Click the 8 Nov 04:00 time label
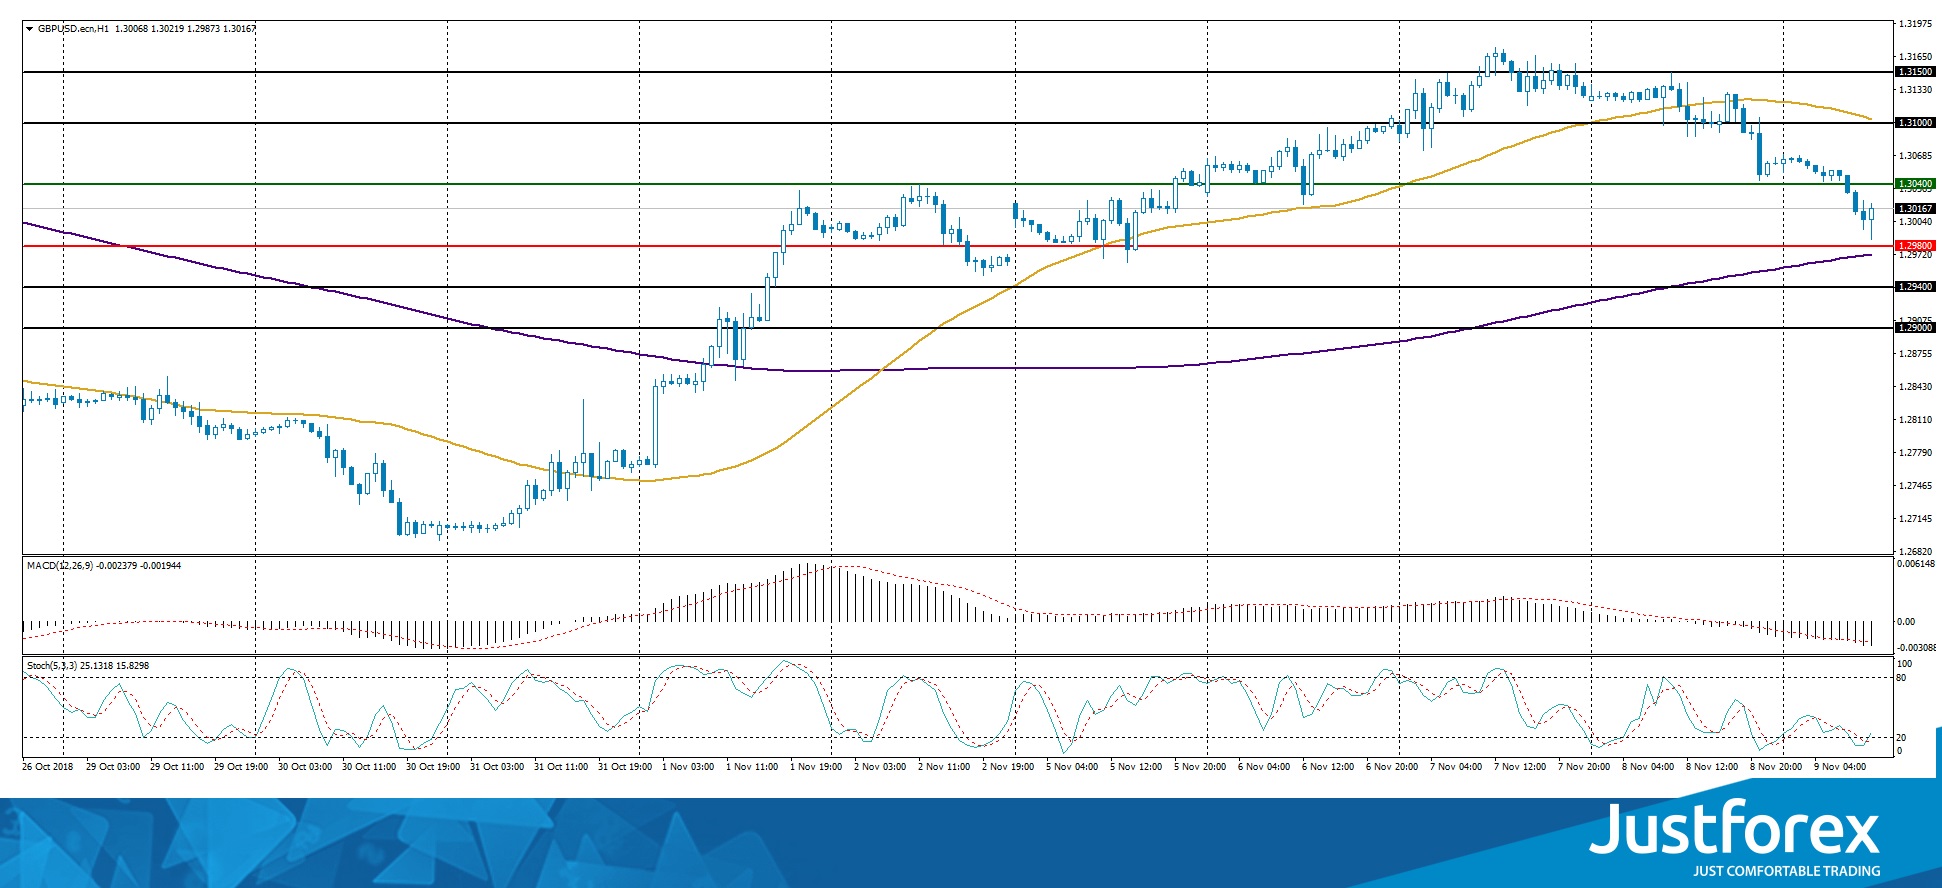1942x888 pixels. 1648,767
